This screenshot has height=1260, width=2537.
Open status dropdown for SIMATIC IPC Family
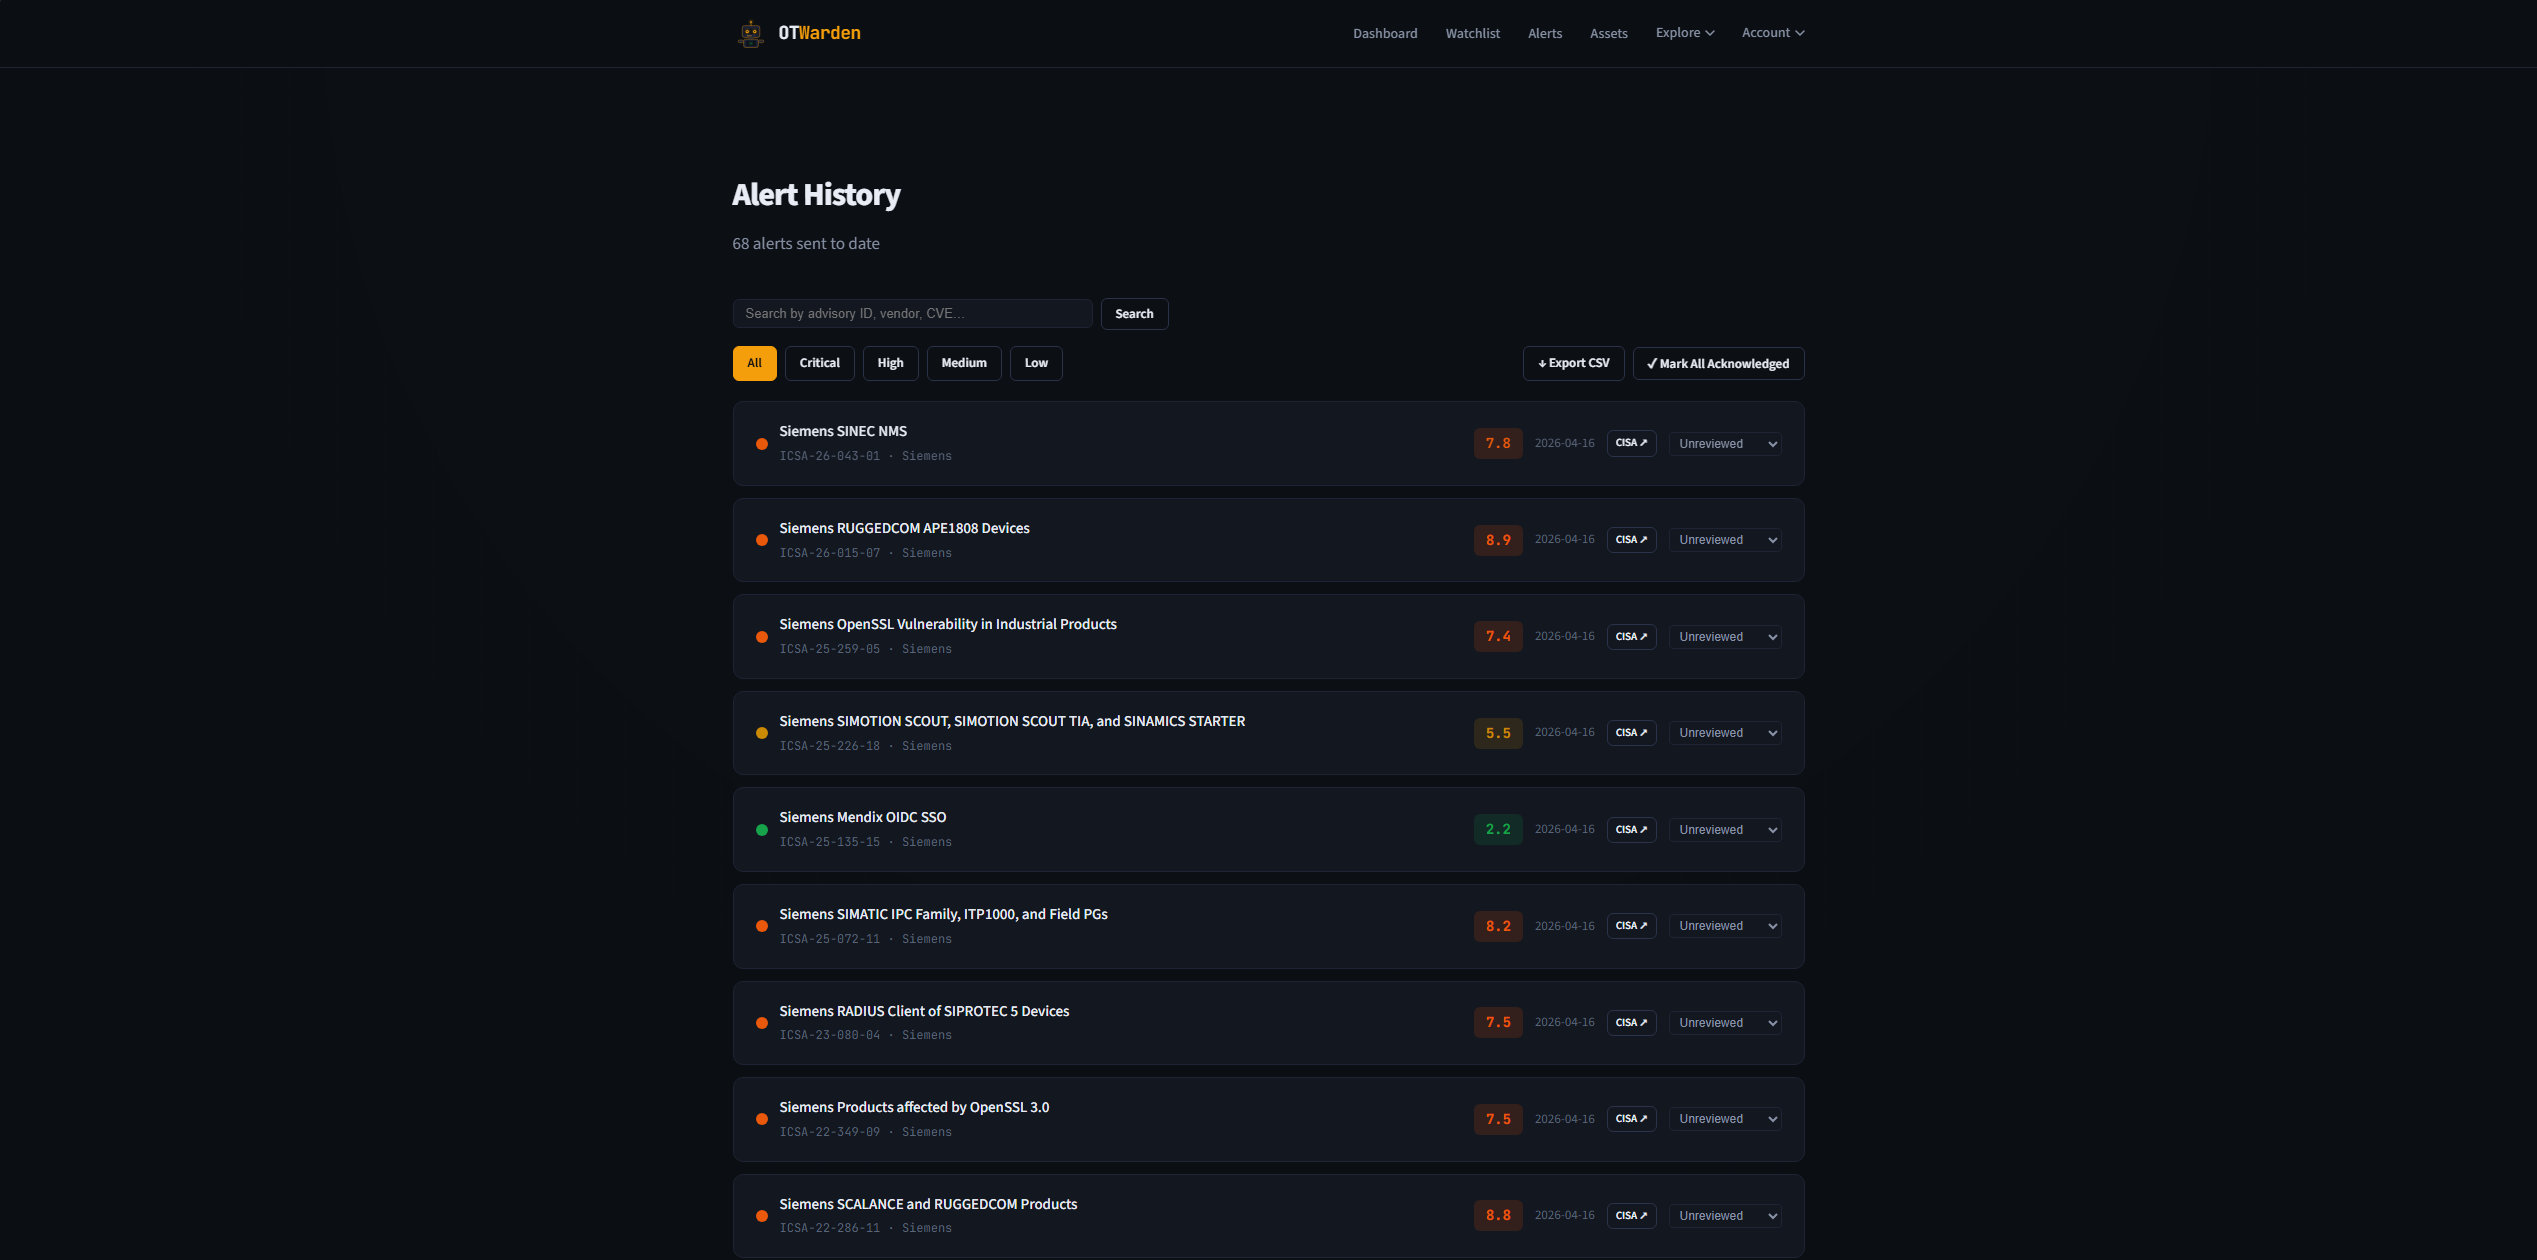(1725, 926)
